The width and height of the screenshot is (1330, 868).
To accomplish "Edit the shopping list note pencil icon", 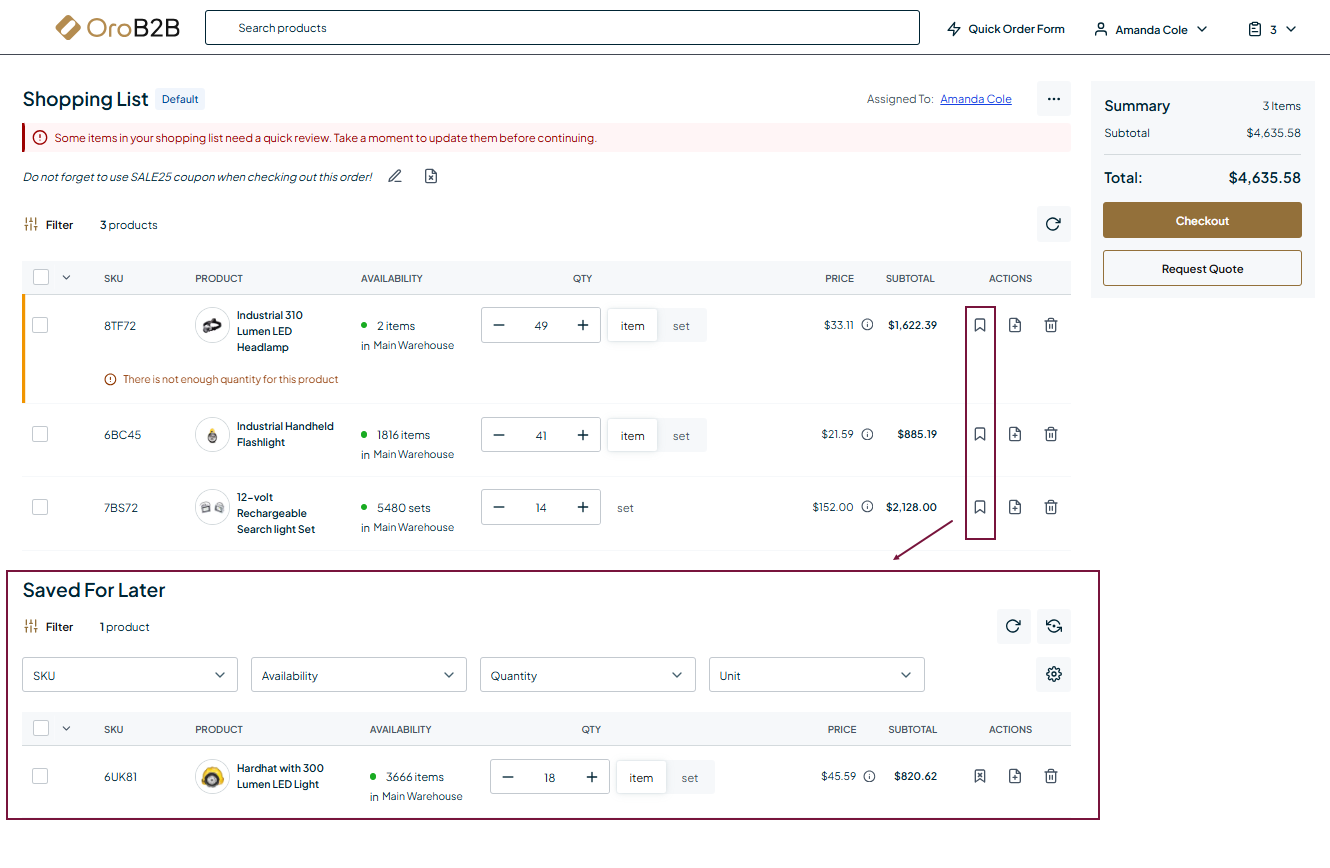I will pos(395,177).
